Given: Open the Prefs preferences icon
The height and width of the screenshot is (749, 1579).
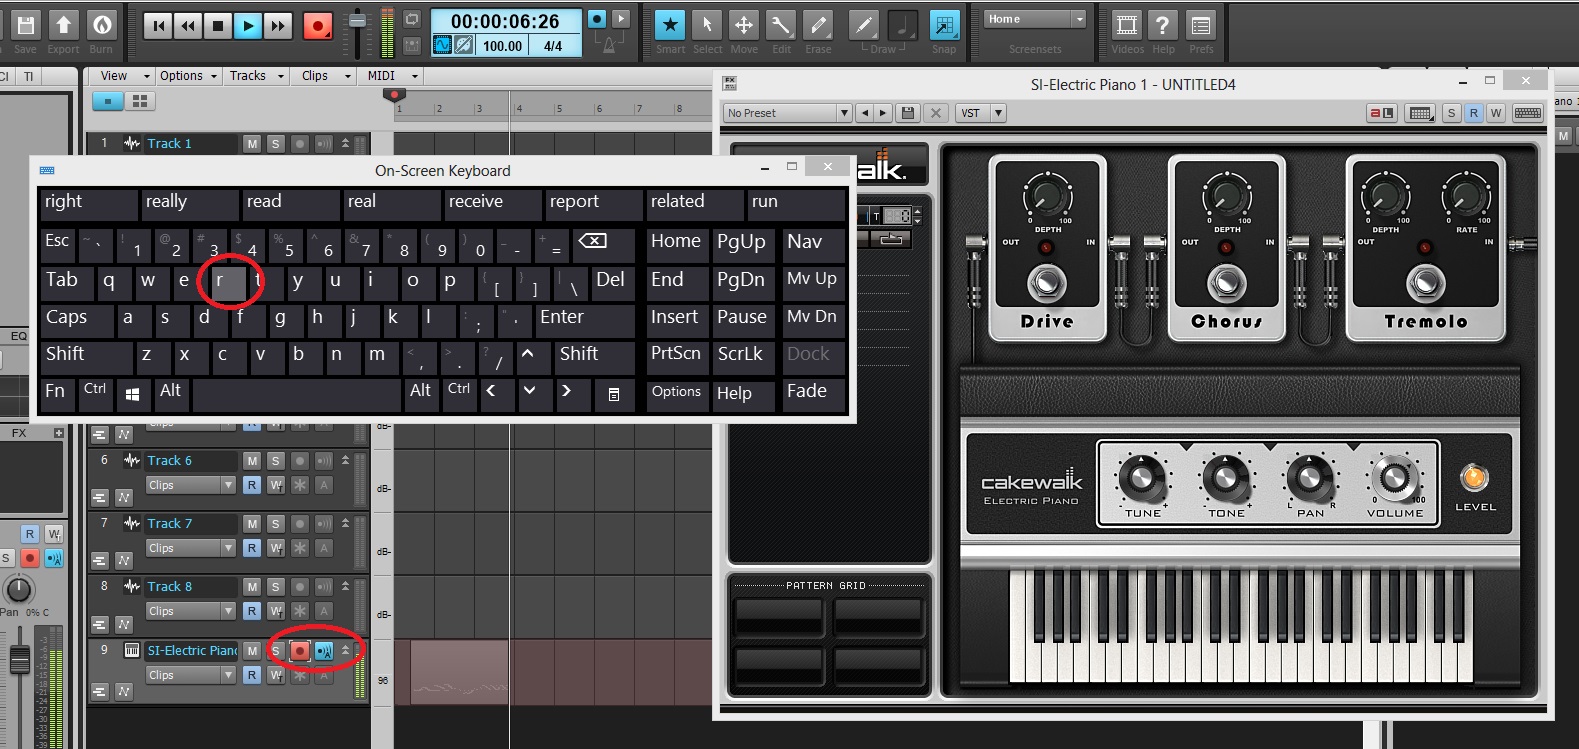Looking at the screenshot, I should (x=1201, y=25).
